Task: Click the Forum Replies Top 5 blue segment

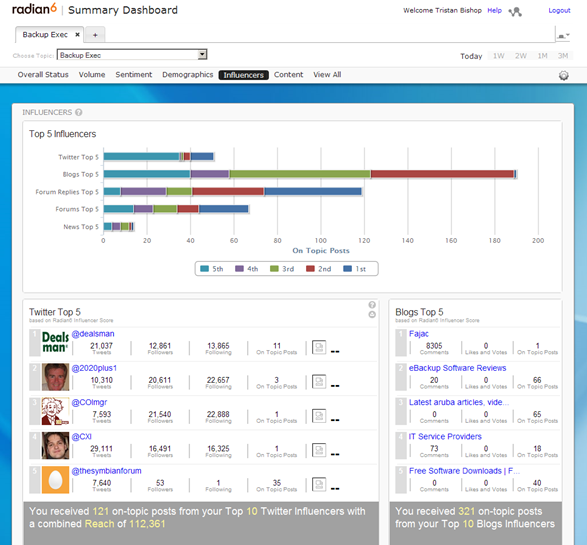Action: pos(313,192)
